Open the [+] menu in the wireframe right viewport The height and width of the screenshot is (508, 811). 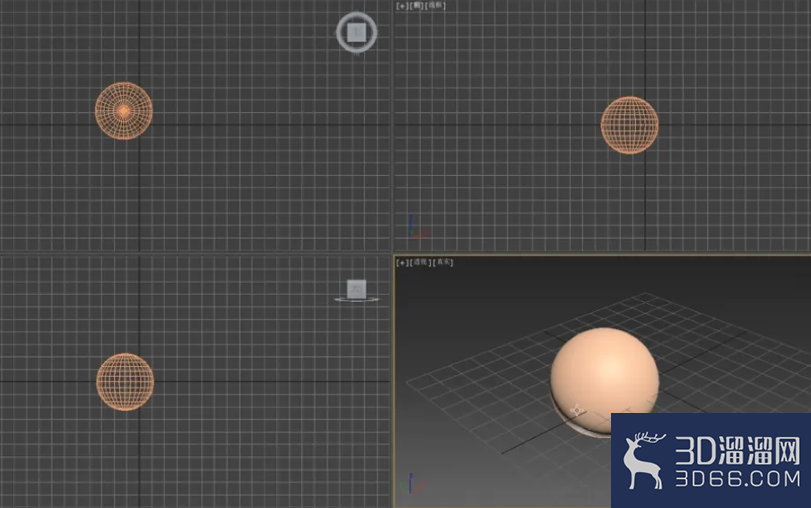pos(402,6)
